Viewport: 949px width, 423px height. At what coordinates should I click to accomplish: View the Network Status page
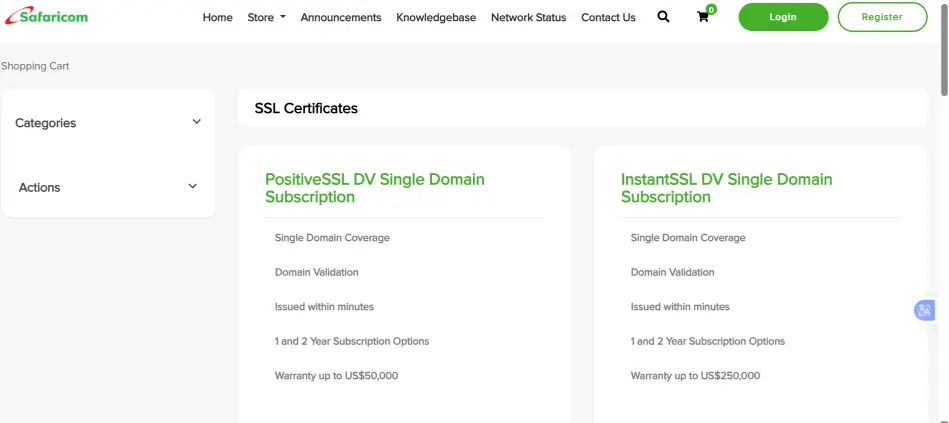coord(528,18)
